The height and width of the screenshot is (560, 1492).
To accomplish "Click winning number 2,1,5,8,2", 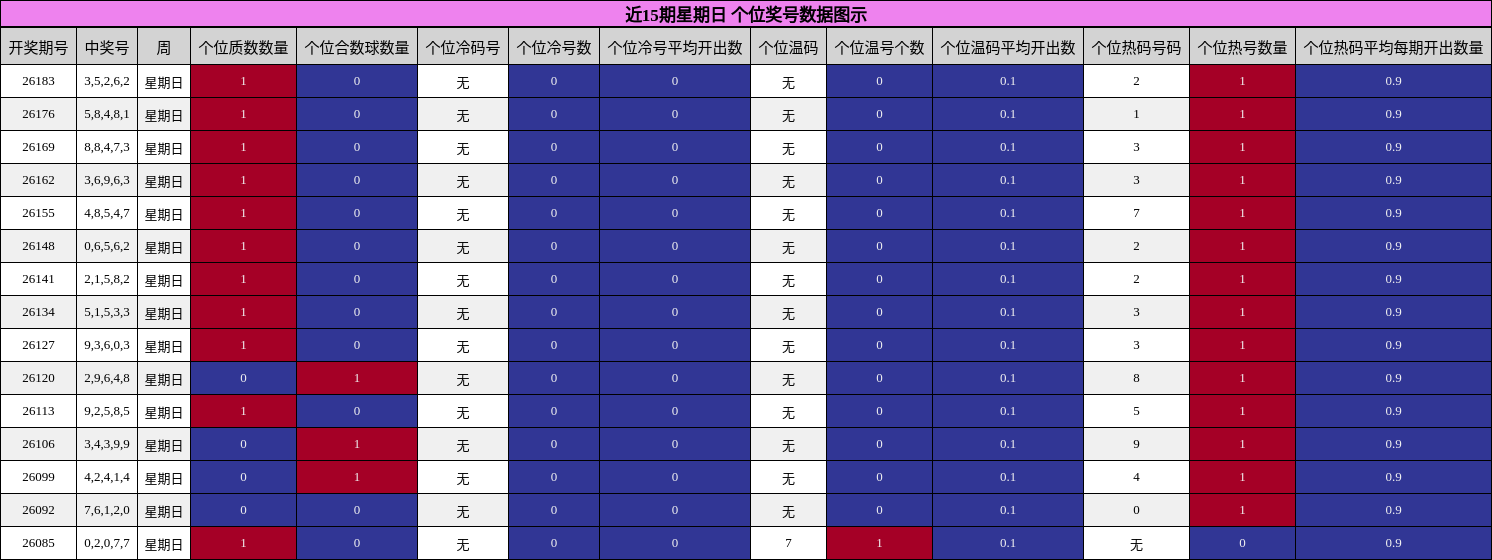I will 107,279.
